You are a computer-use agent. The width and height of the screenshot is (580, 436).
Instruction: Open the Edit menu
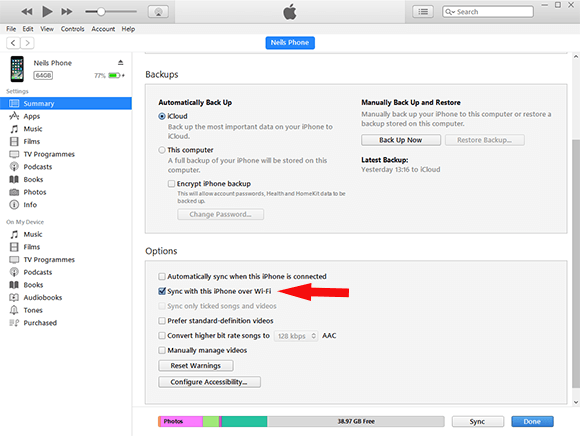point(28,29)
